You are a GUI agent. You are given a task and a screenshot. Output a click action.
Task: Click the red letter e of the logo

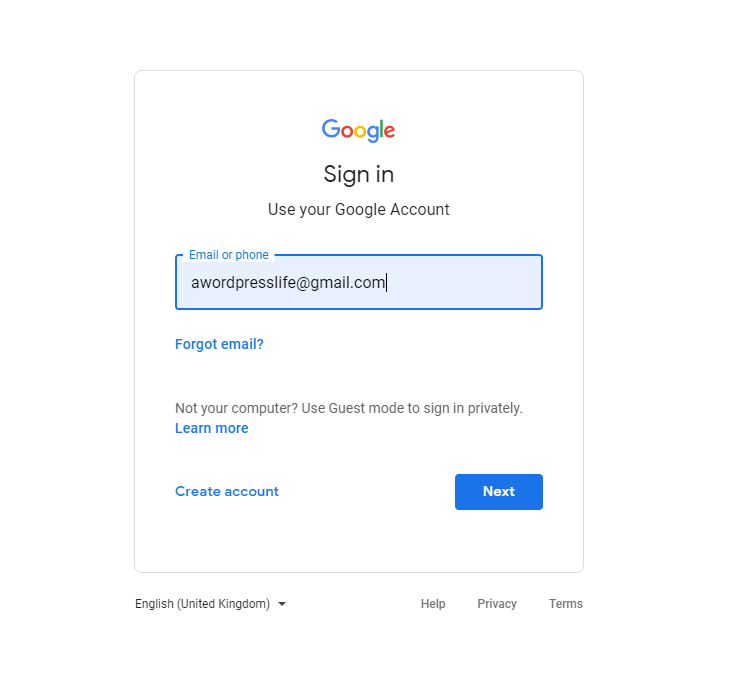coord(389,131)
